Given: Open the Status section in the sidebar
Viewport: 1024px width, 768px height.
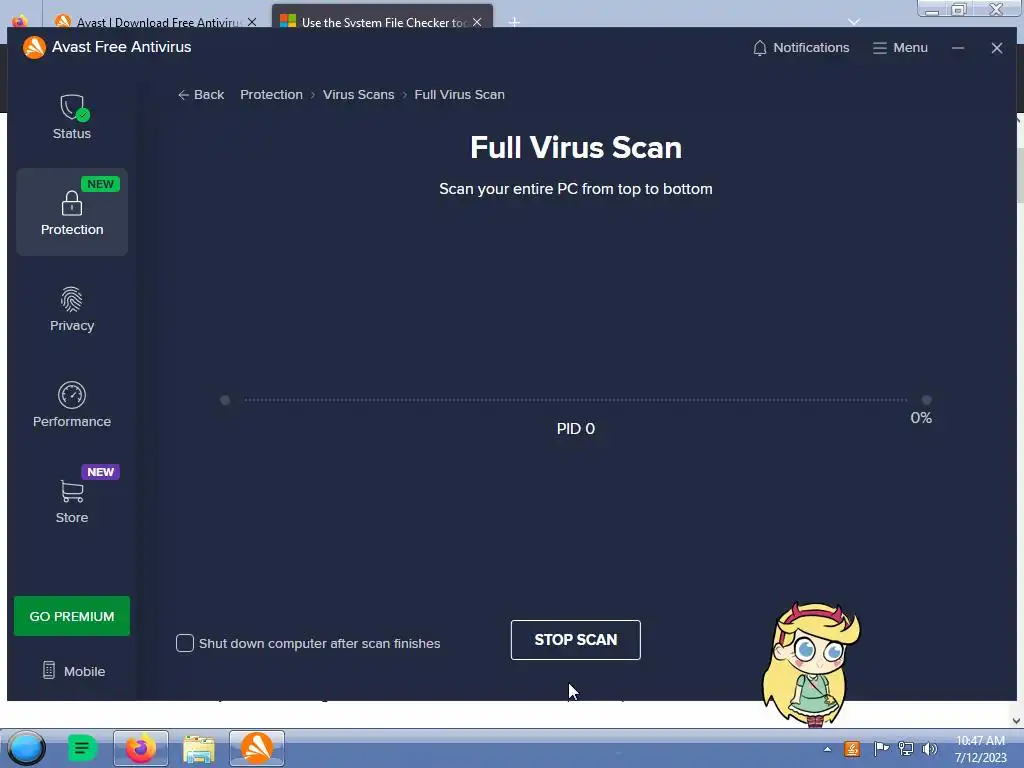Looking at the screenshot, I should click(72, 117).
